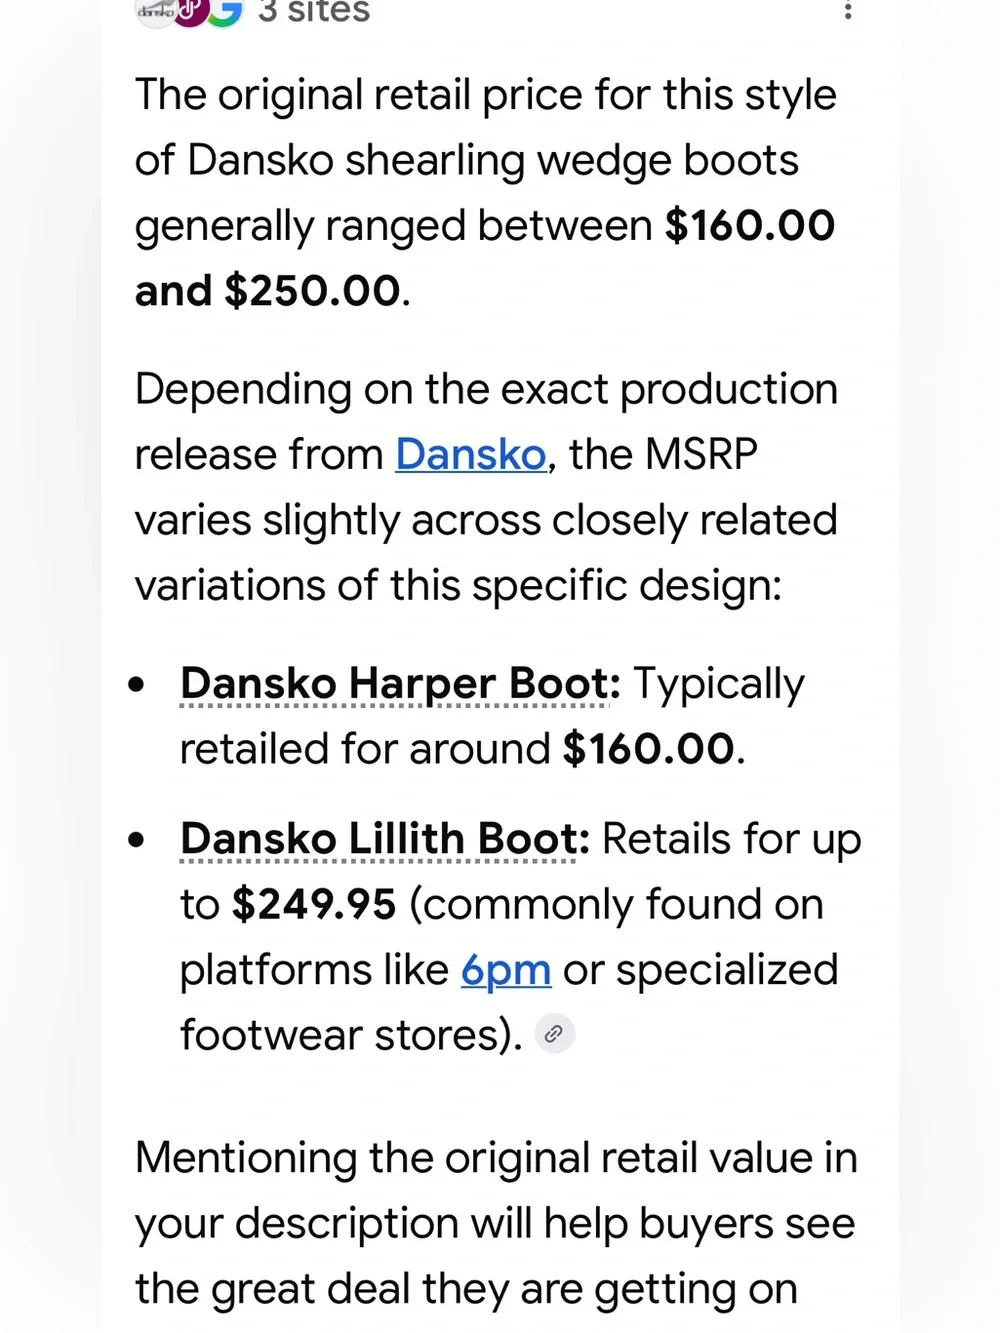The width and height of the screenshot is (1000, 1333).
Task: Open the 6pm hyperlink
Action: (x=506, y=970)
